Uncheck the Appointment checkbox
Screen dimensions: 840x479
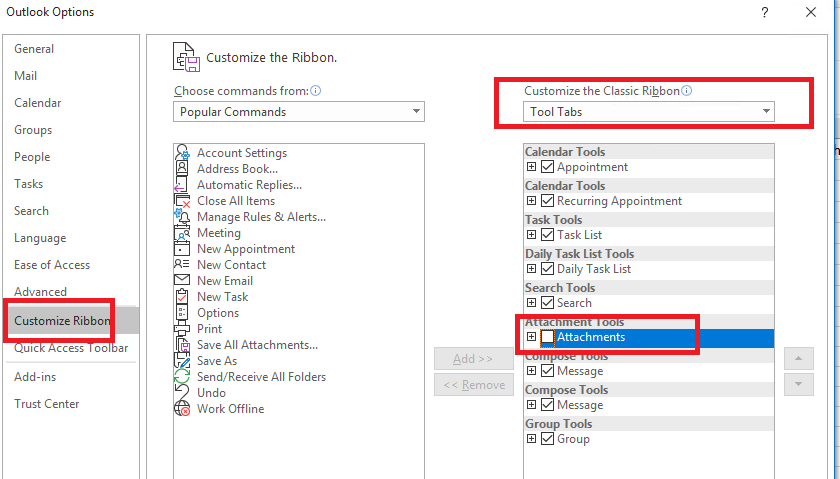click(x=547, y=167)
